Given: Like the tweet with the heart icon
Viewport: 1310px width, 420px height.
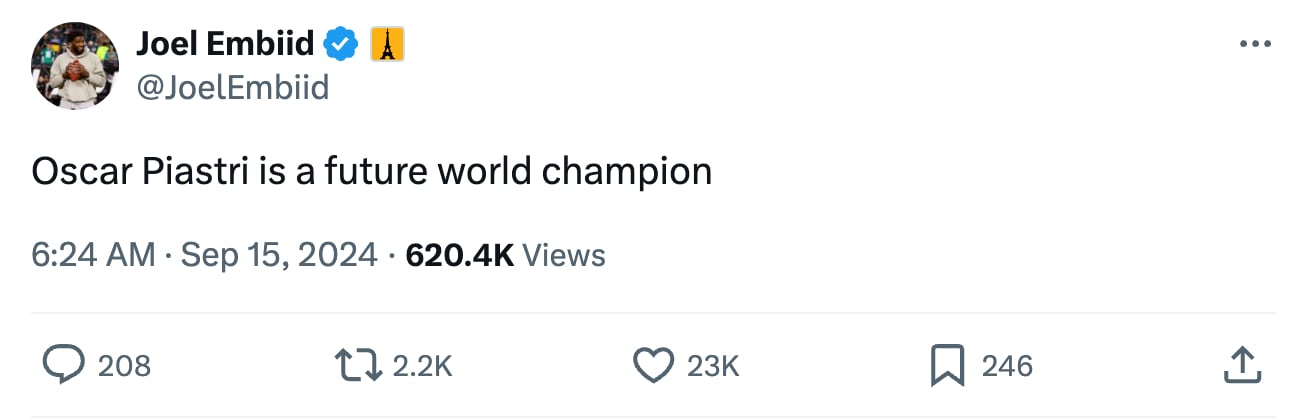Looking at the screenshot, I should [x=654, y=366].
